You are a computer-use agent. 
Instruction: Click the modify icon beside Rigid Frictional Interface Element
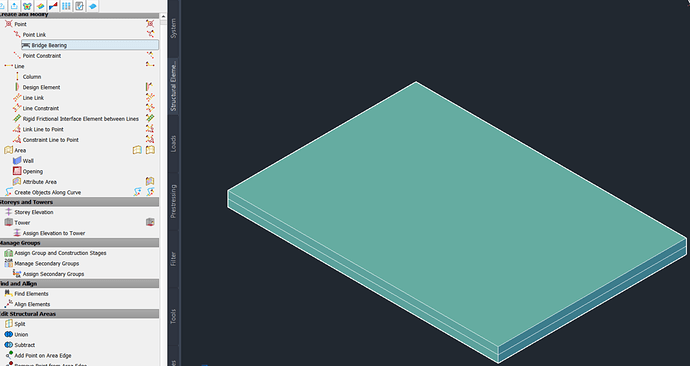[150, 118]
